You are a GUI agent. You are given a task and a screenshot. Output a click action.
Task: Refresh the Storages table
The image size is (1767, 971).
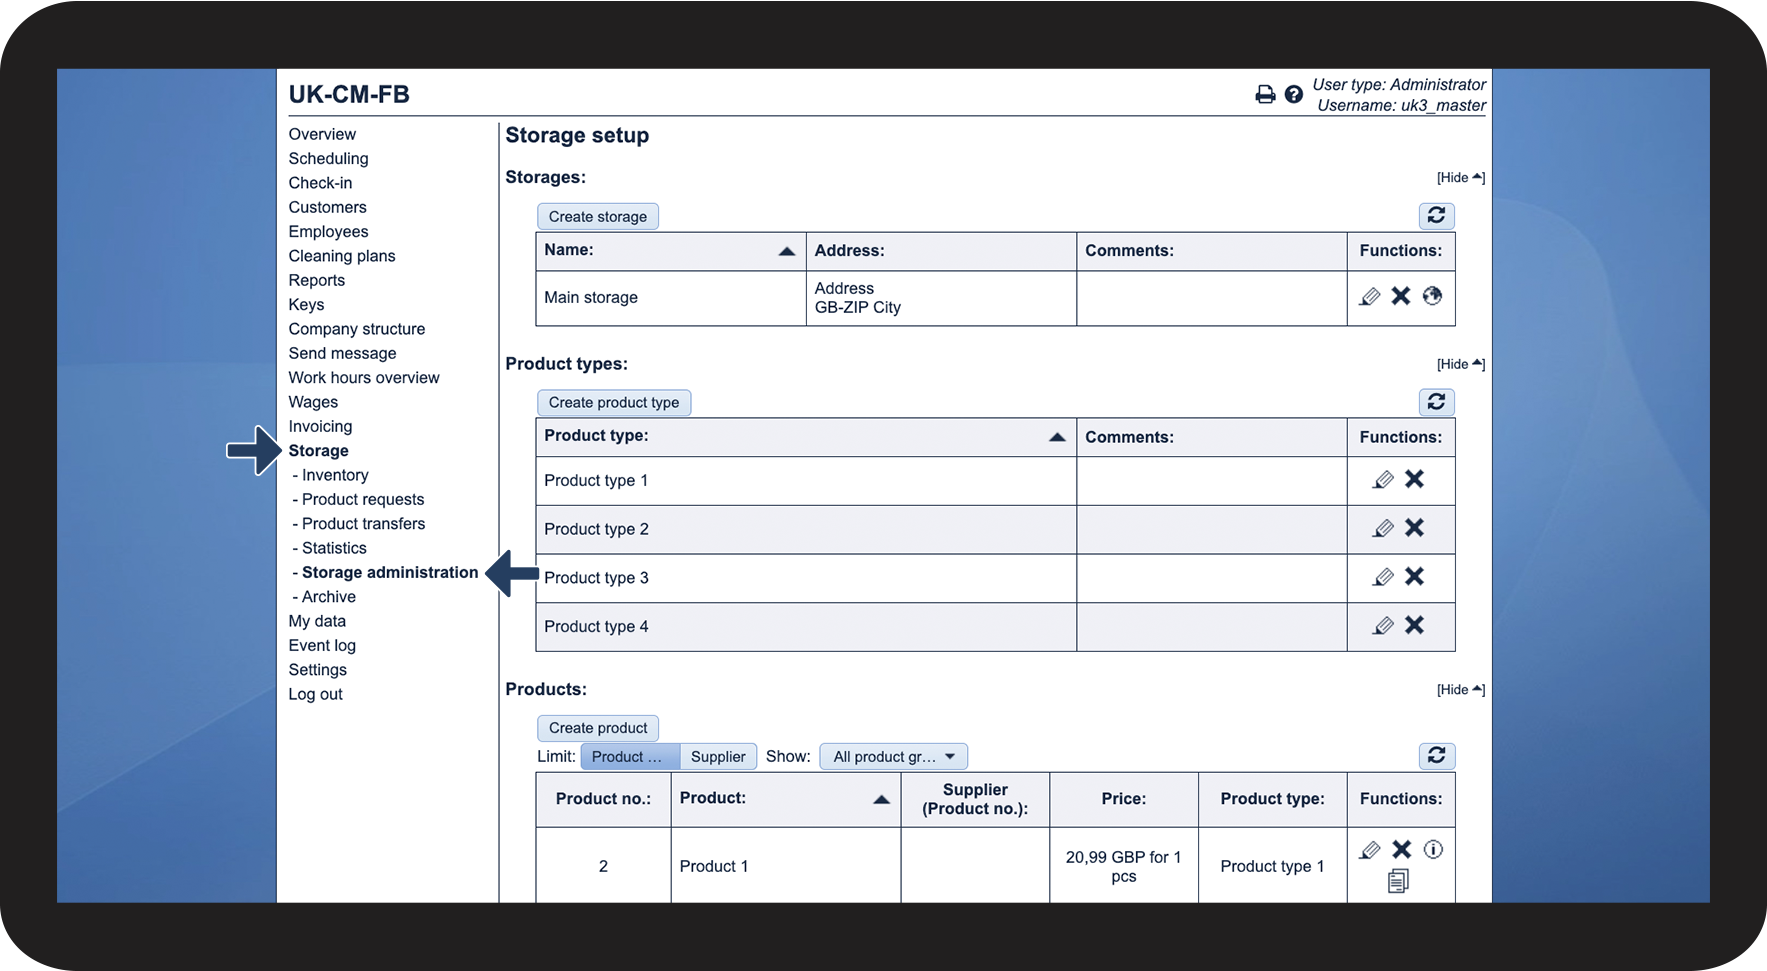pos(1436,216)
